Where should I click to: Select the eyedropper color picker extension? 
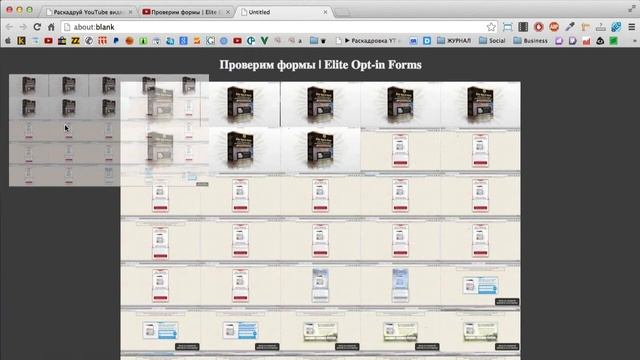coord(570,27)
